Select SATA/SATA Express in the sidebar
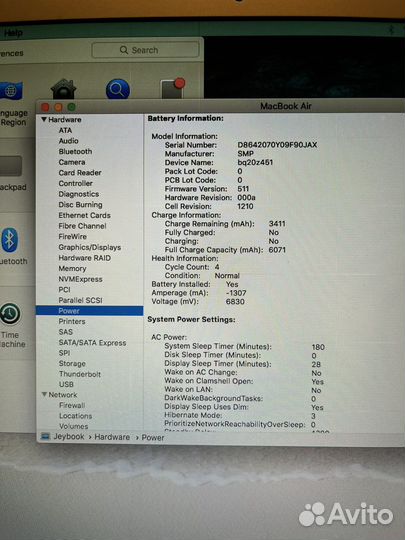 (92, 343)
